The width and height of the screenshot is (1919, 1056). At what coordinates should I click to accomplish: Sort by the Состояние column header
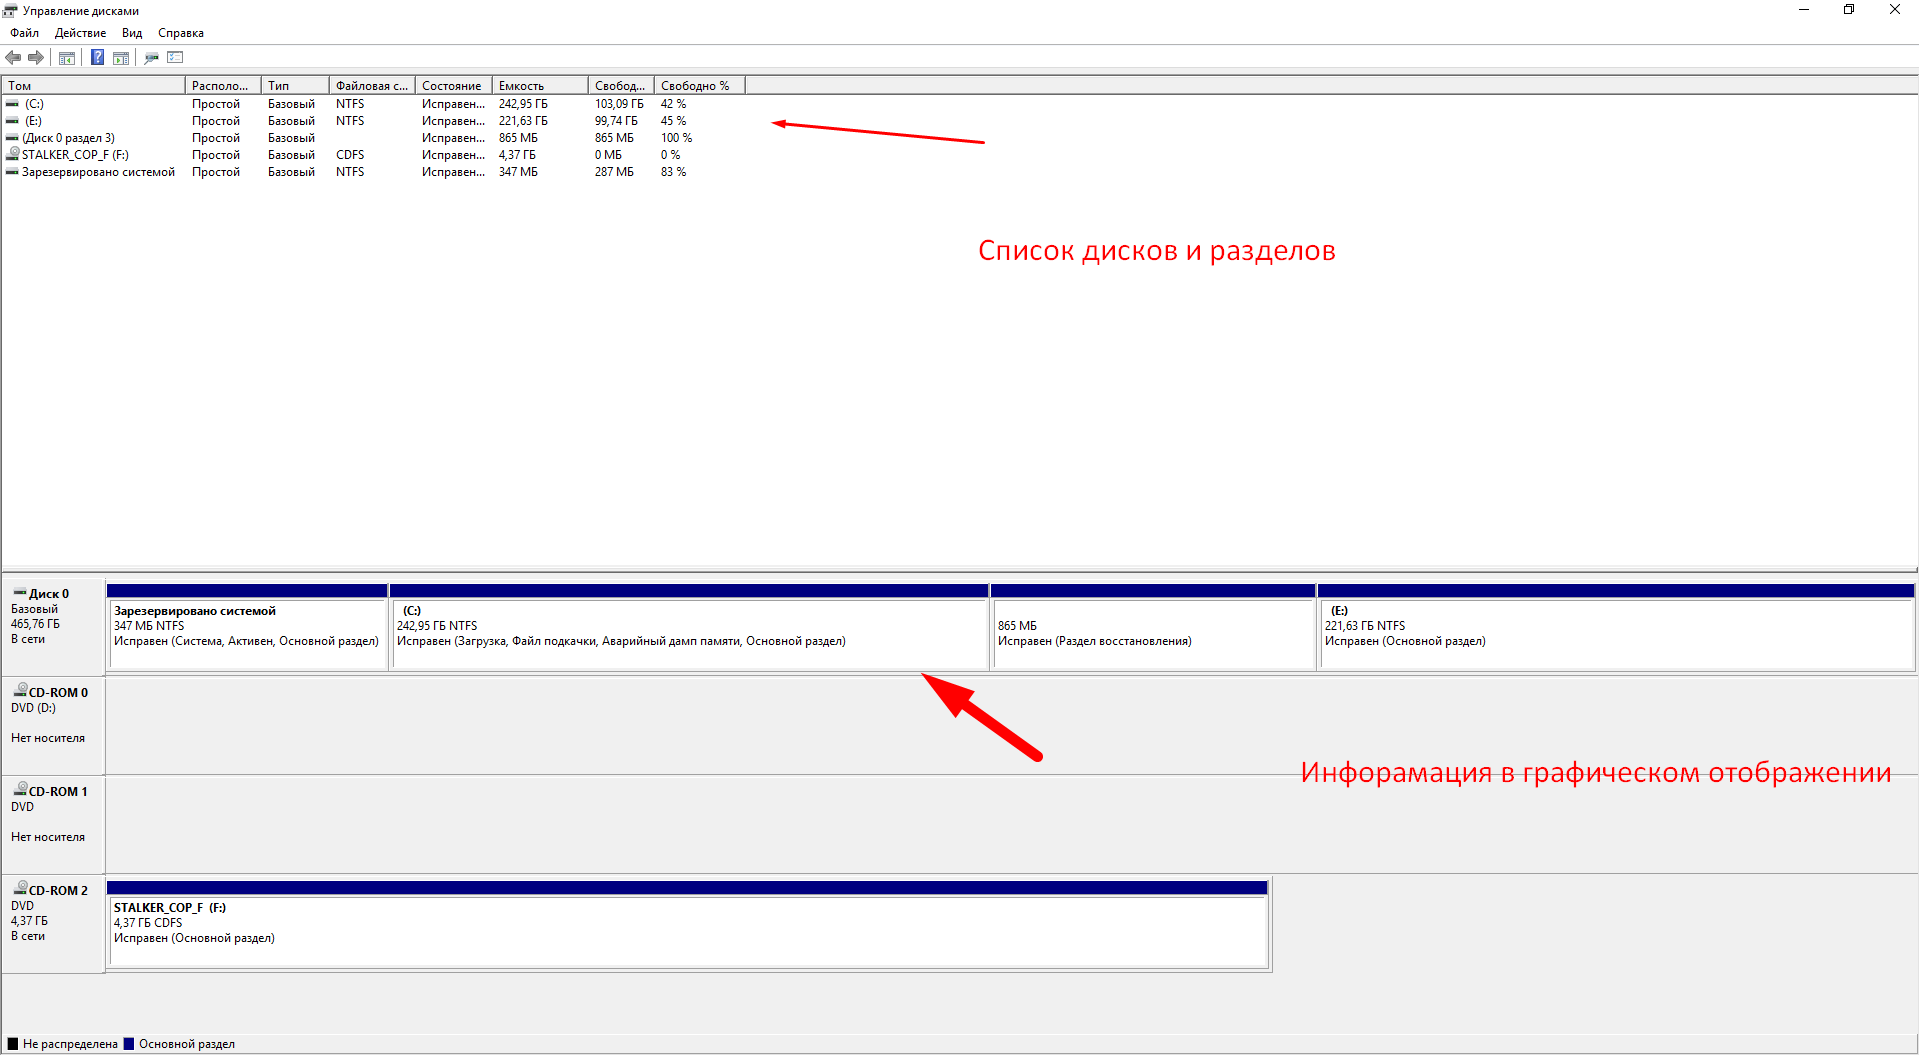pyautogui.click(x=453, y=86)
